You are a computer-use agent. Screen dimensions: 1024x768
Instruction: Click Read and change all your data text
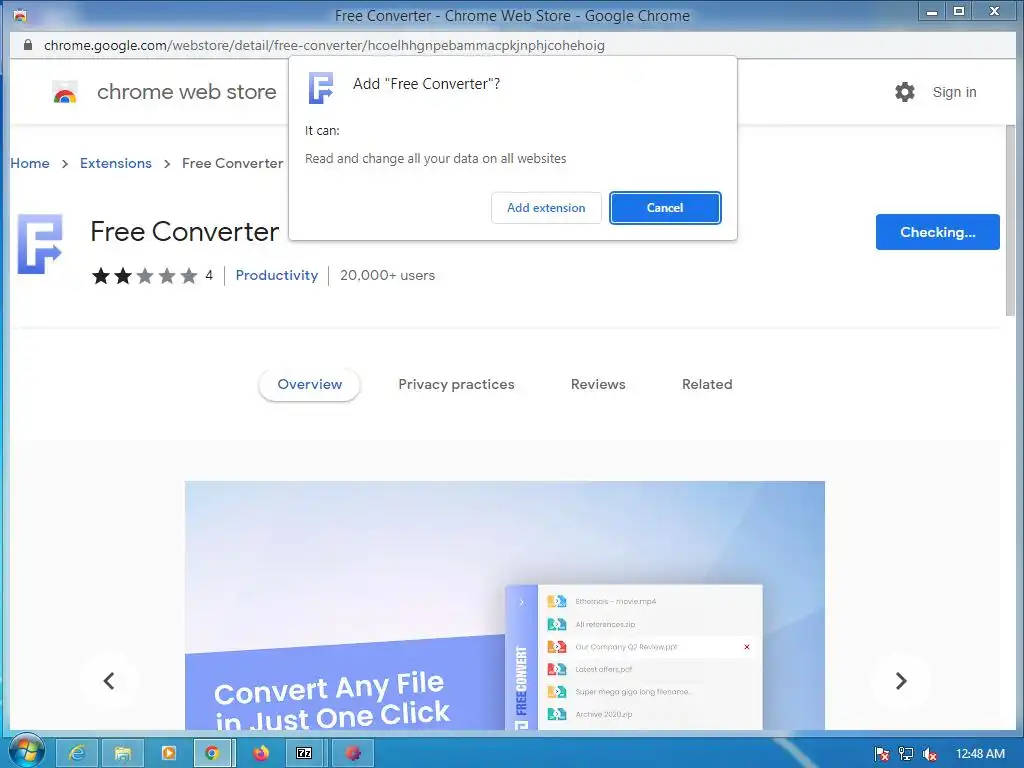click(436, 159)
